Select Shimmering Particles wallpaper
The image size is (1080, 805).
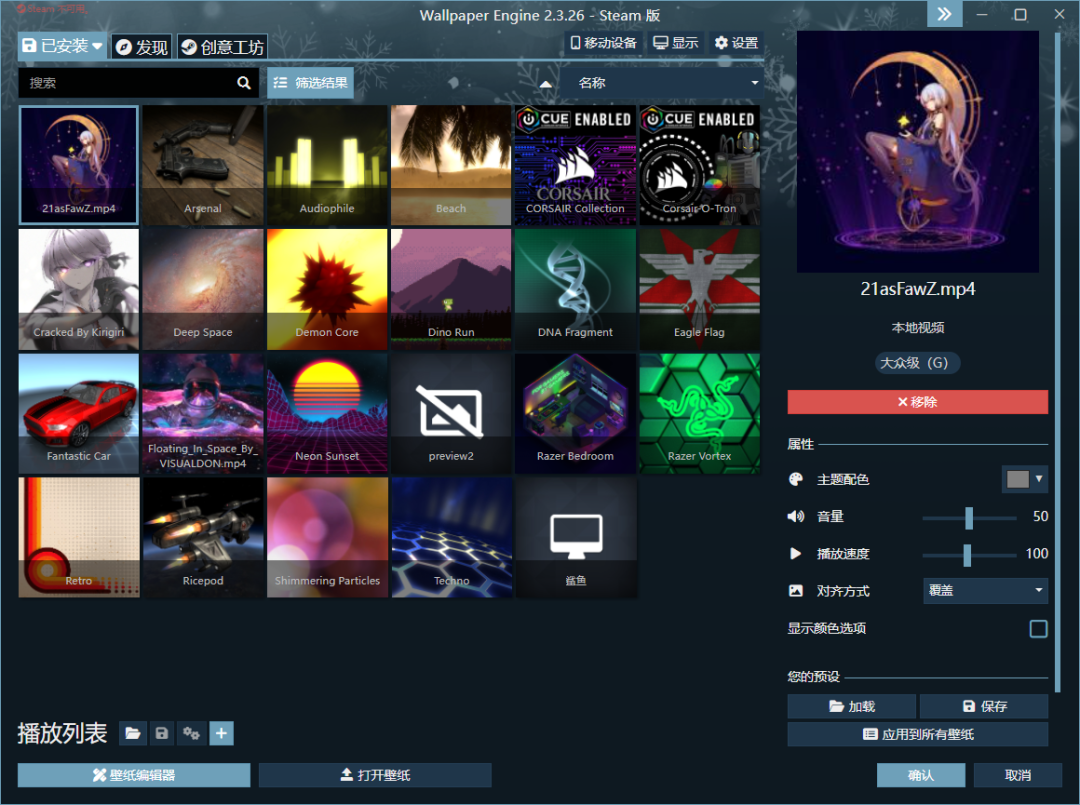(x=327, y=538)
